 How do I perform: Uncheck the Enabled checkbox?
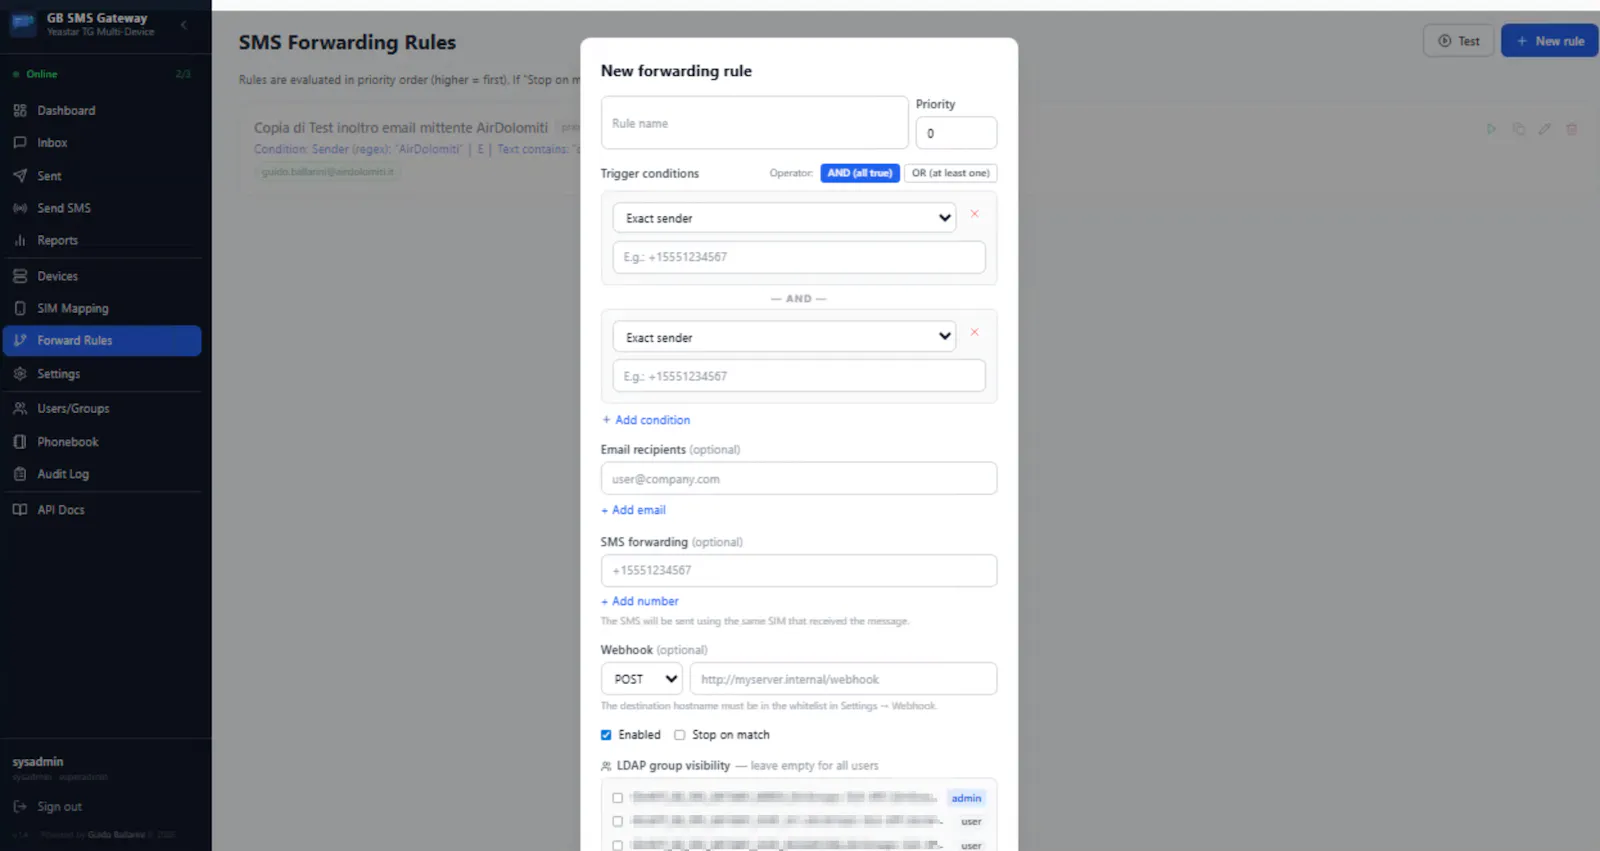(606, 735)
